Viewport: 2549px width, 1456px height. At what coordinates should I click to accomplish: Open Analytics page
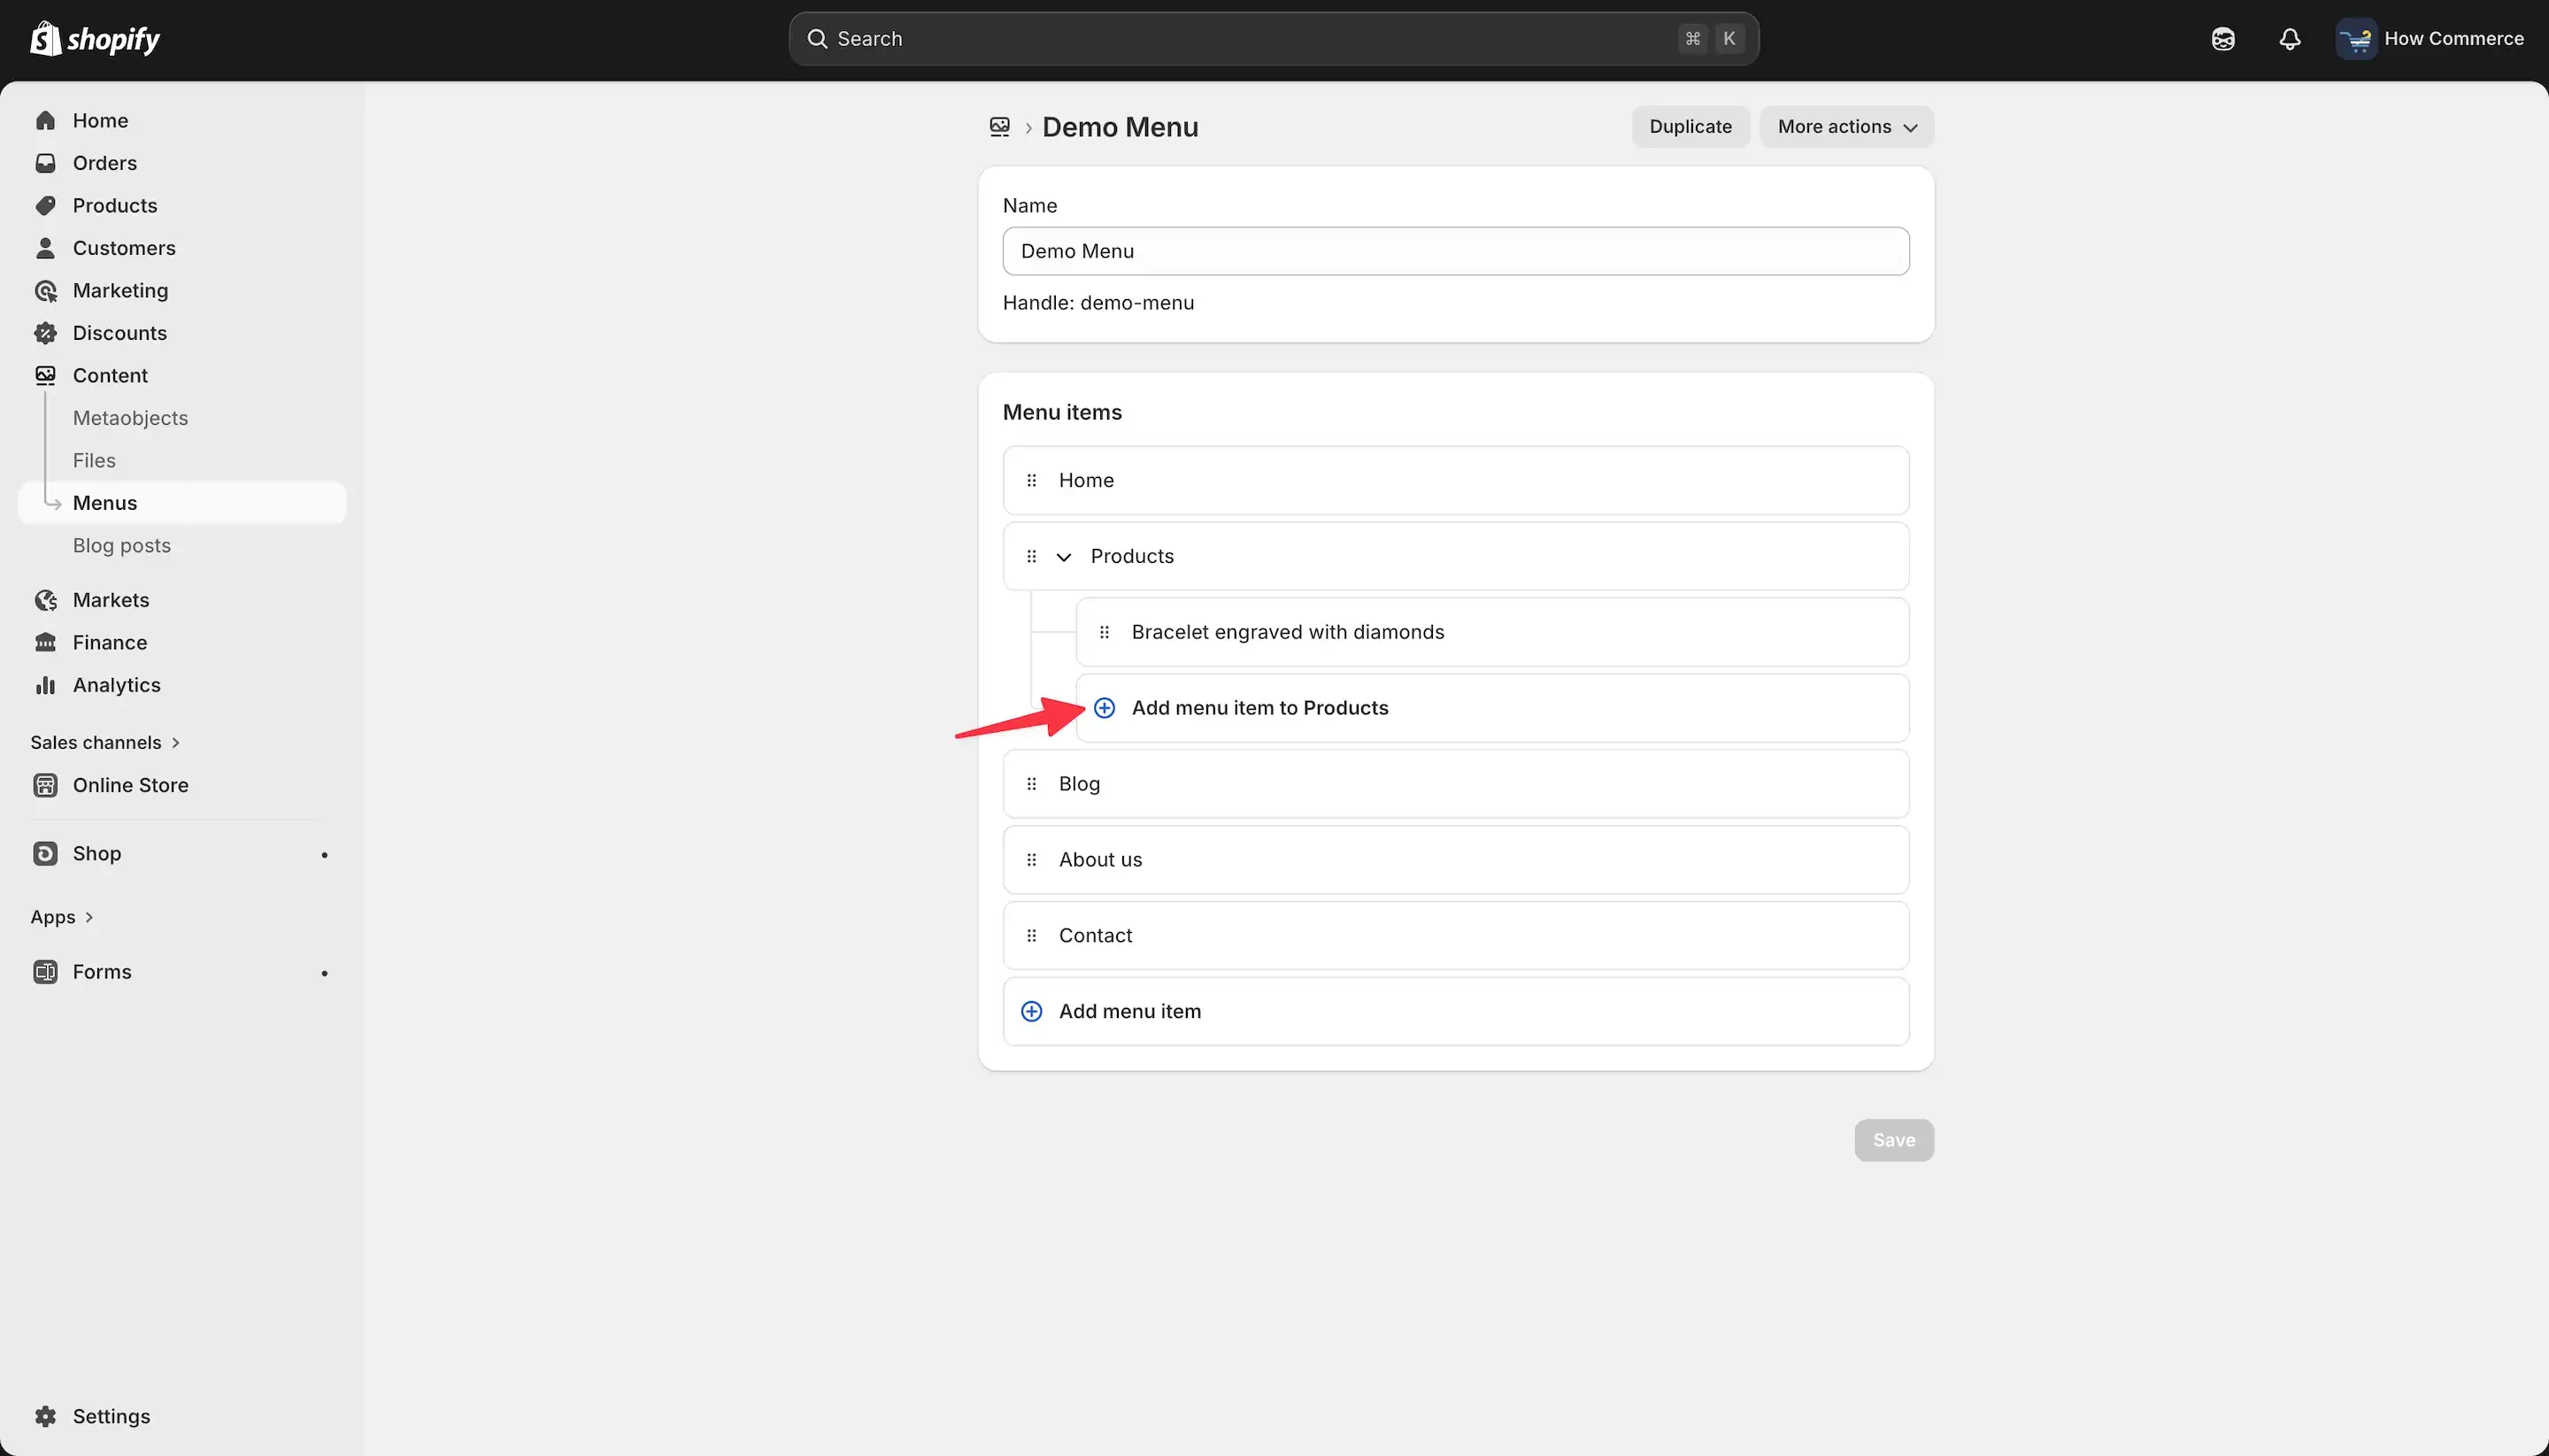[x=117, y=685]
